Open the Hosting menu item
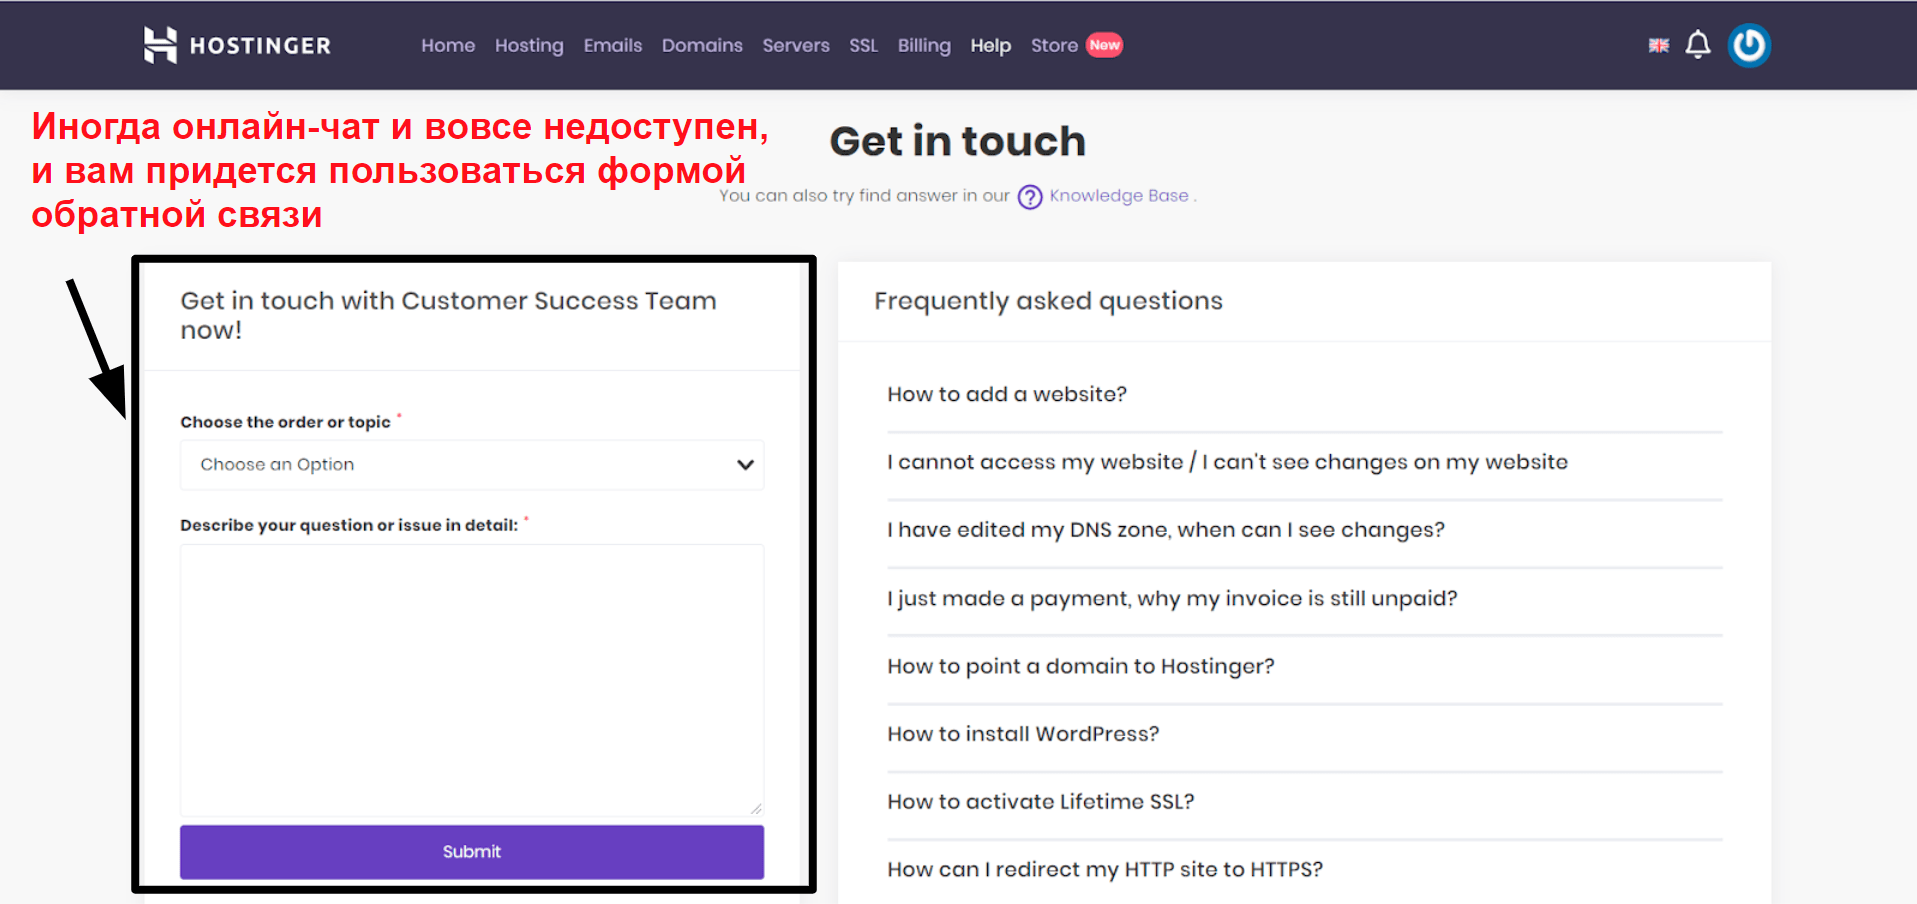1917x904 pixels. 529,45
